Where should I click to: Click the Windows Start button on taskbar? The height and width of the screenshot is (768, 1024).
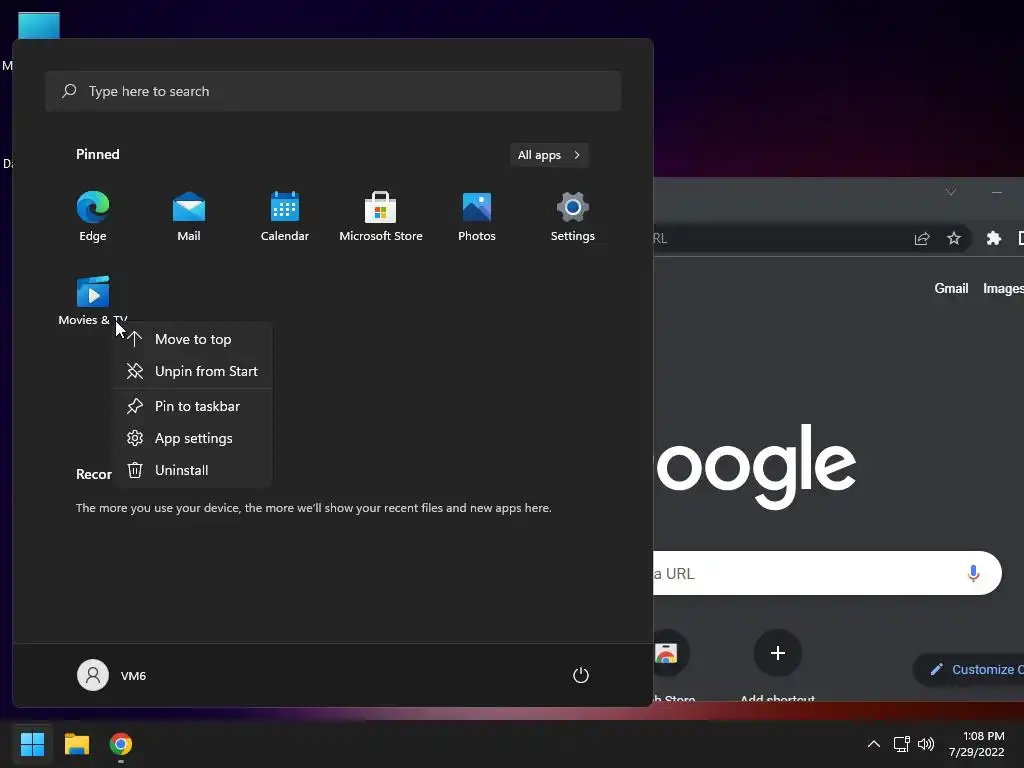point(32,744)
